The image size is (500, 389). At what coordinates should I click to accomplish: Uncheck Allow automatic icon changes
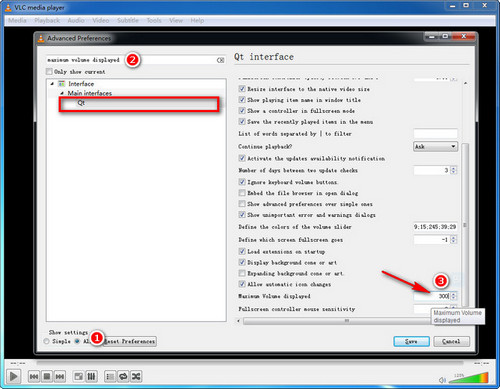coord(242,284)
